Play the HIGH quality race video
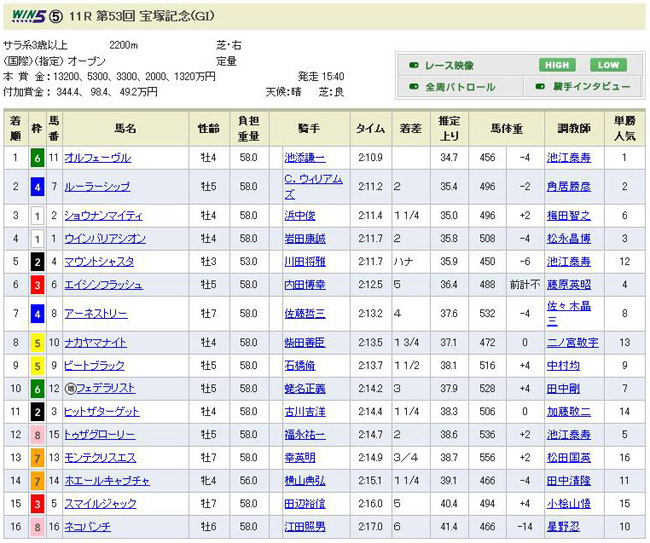 pos(557,65)
